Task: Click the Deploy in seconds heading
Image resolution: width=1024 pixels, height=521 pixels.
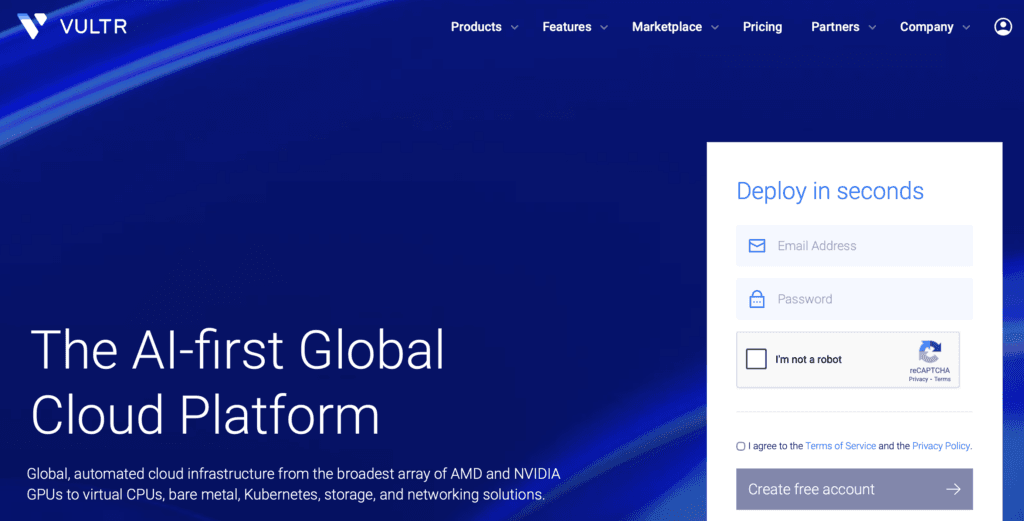Action: pyautogui.click(x=830, y=191)
